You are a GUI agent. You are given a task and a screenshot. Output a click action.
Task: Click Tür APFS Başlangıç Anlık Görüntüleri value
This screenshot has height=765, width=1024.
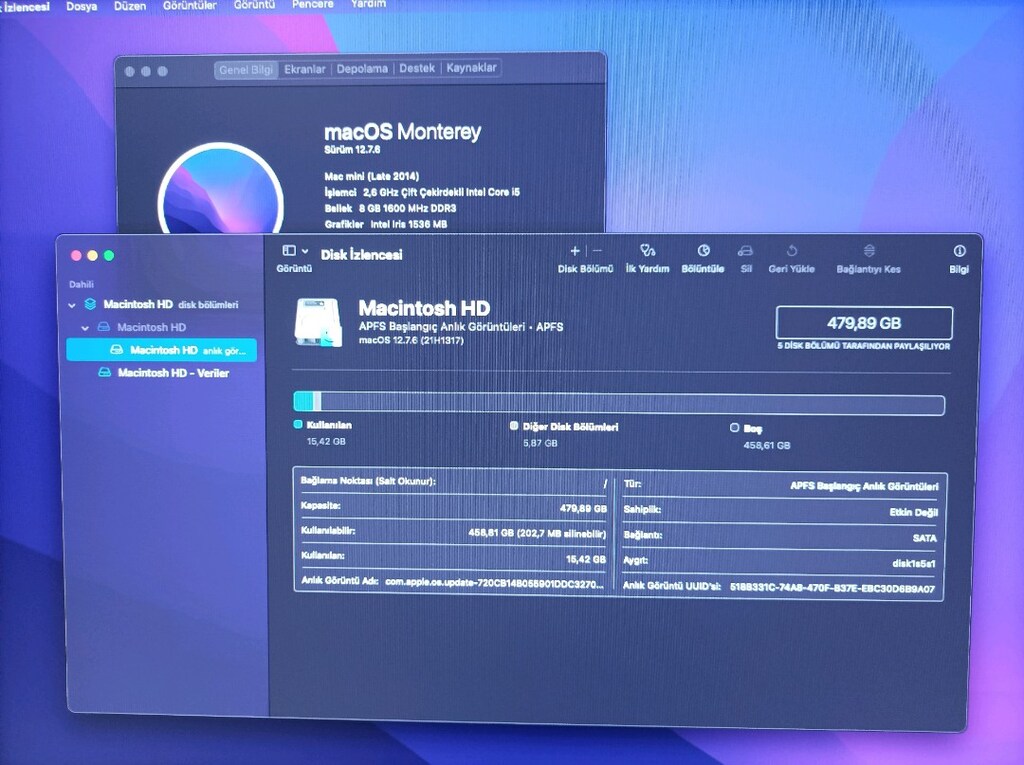(x=864, y=486)
